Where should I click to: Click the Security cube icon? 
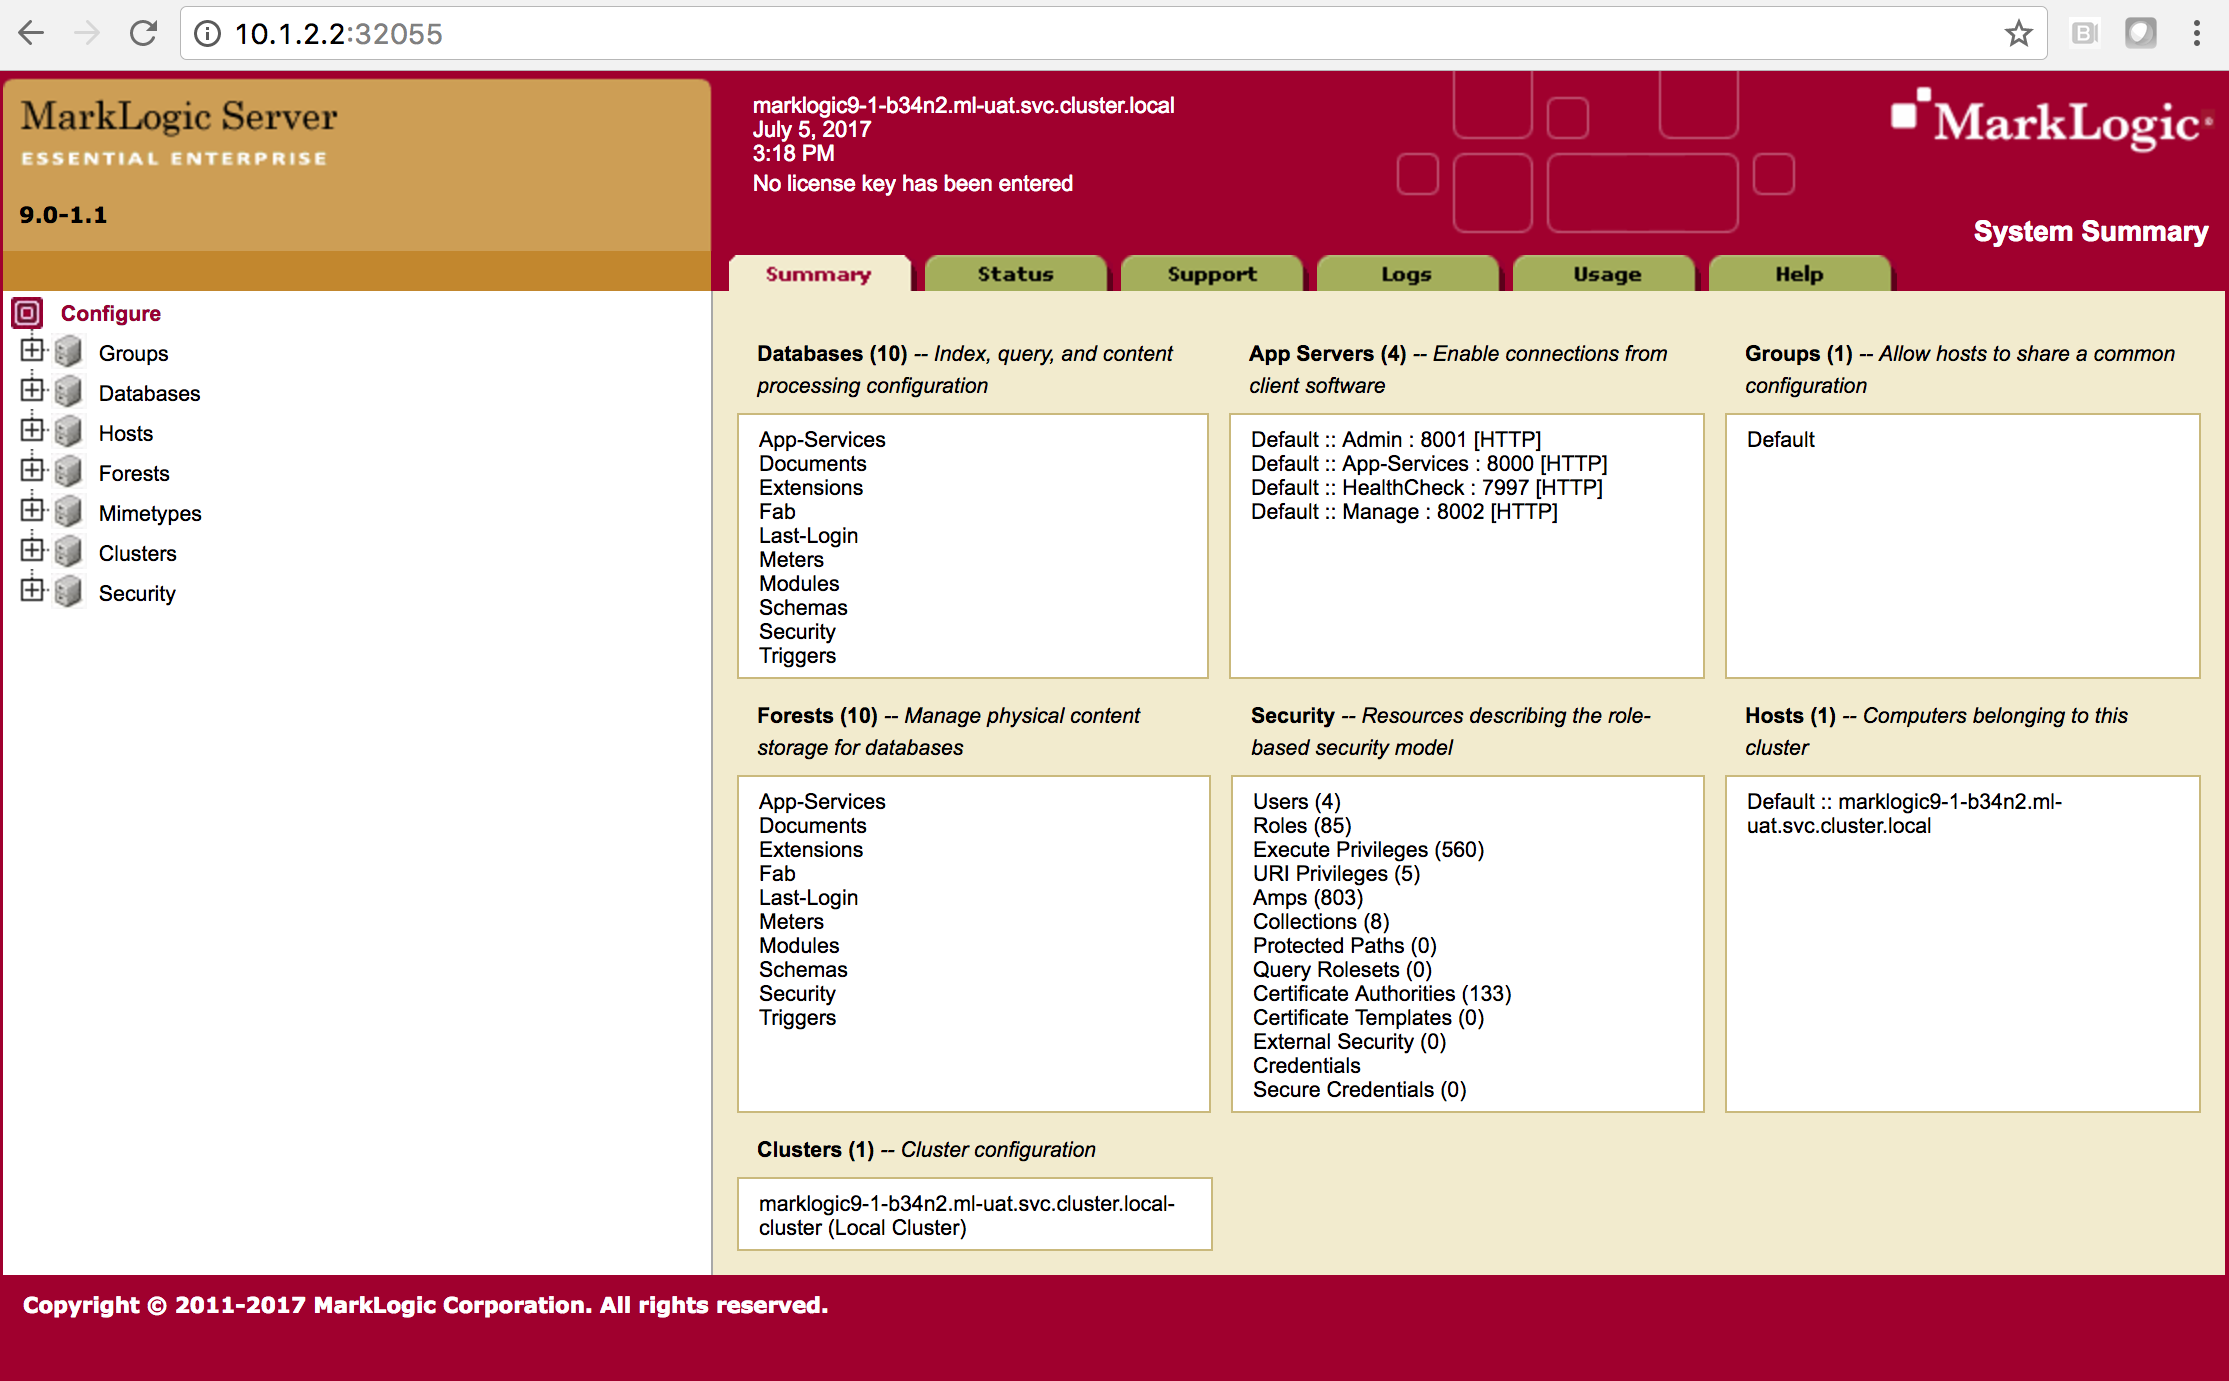pos(68,592)
